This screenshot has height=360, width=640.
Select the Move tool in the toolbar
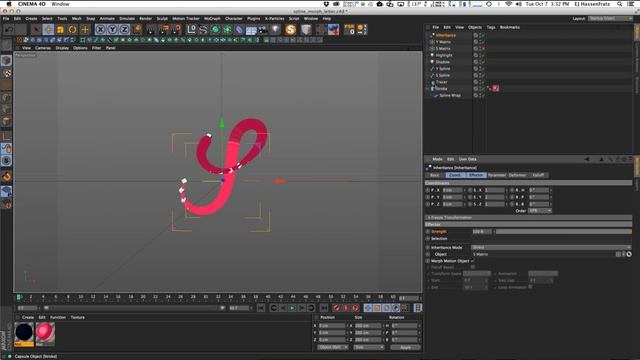click(x=48, y=29)
